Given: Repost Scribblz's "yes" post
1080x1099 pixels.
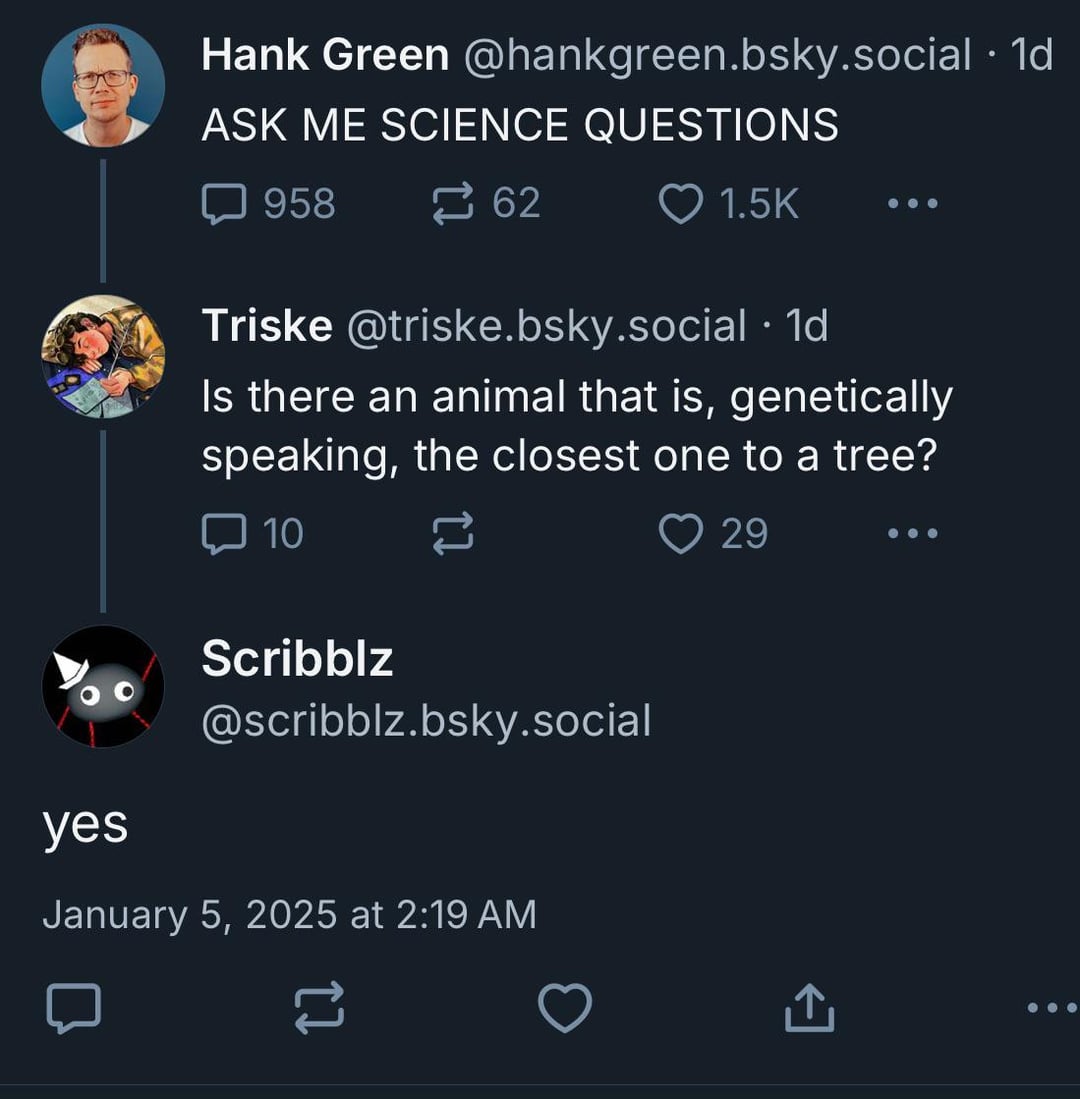Looking at the screenshot, I should 321,1008.
